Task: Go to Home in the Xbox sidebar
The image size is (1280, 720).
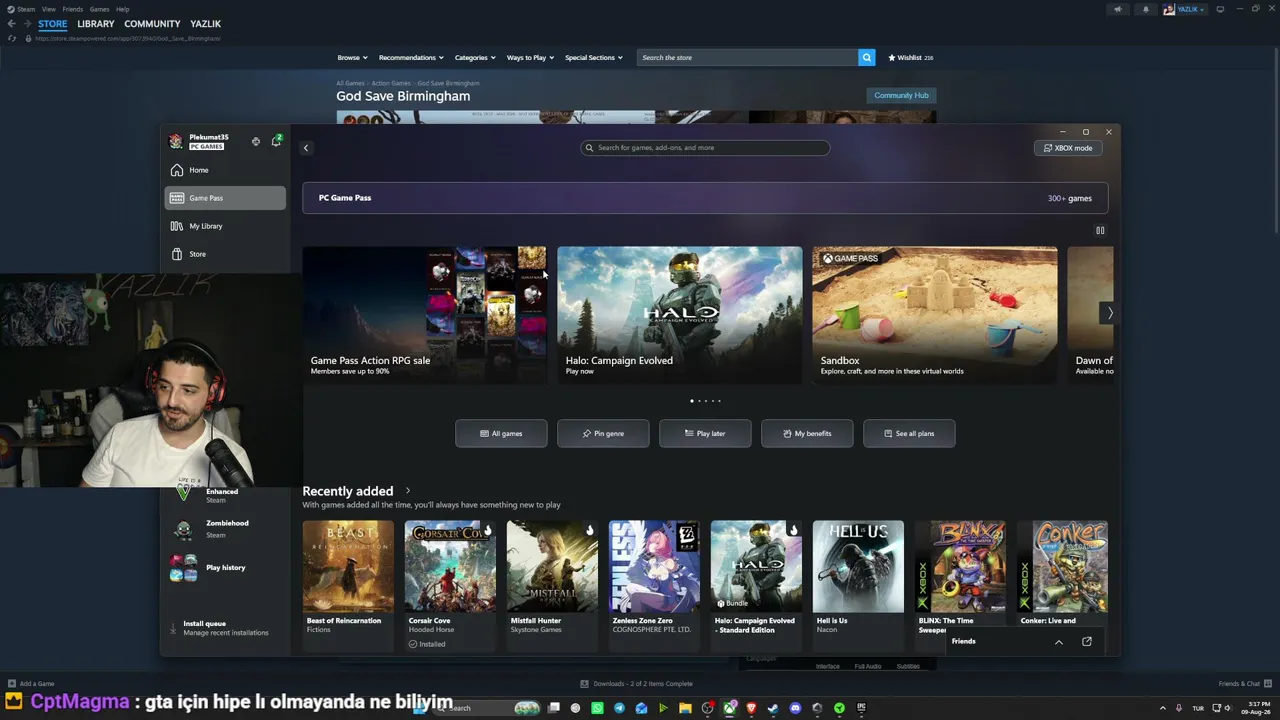Action: [225, 170]
